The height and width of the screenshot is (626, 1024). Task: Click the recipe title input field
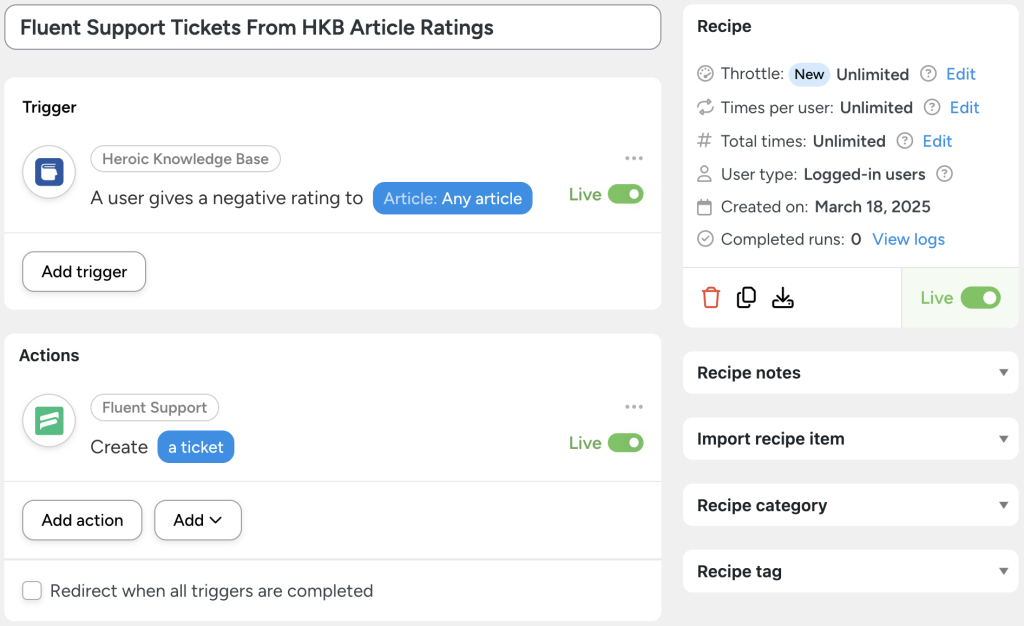coord(330,27)
